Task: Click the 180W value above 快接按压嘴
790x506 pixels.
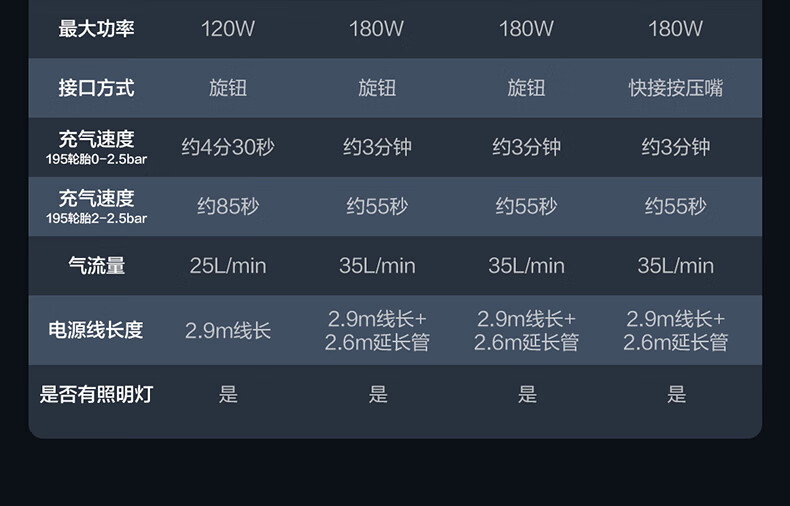Action: click(x=676, y=29)
